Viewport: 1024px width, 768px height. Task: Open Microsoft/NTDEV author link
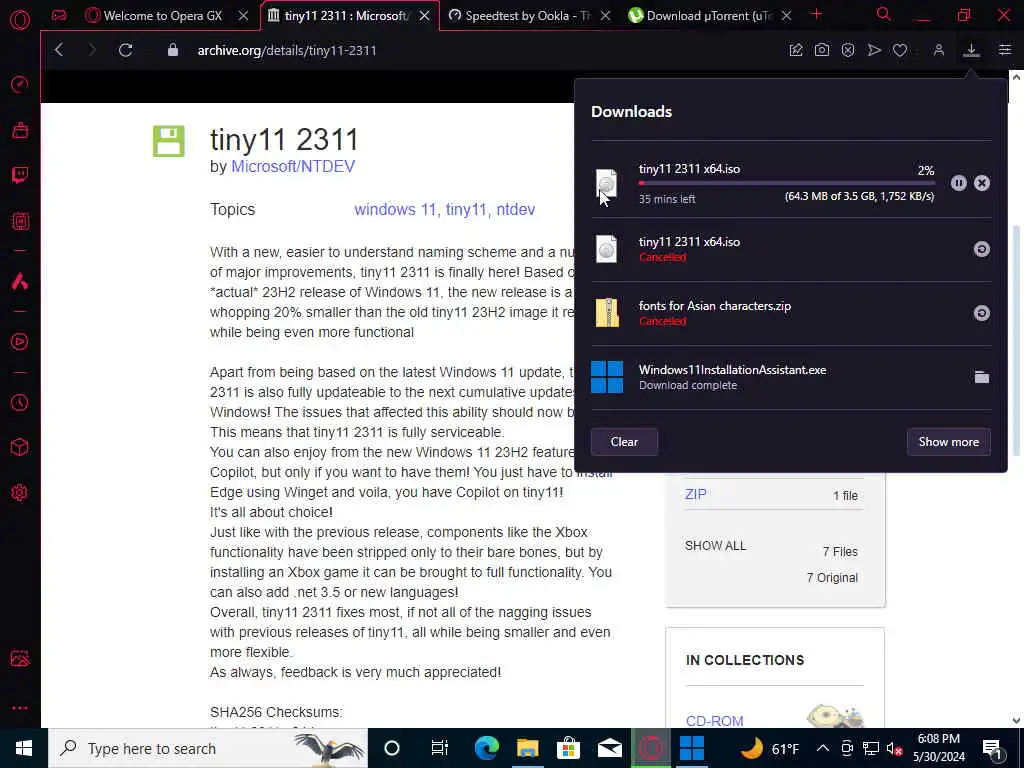click(x=293, y=166)
